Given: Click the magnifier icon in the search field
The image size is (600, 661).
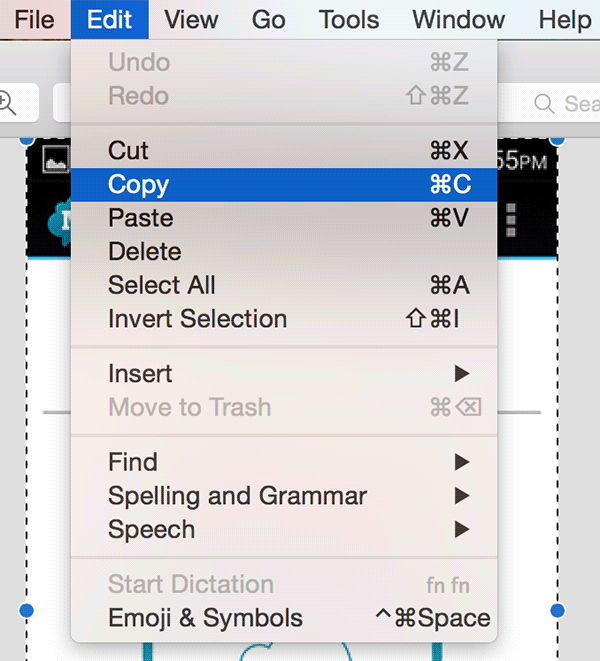Looking at the screenshot, I should [544, 103].
